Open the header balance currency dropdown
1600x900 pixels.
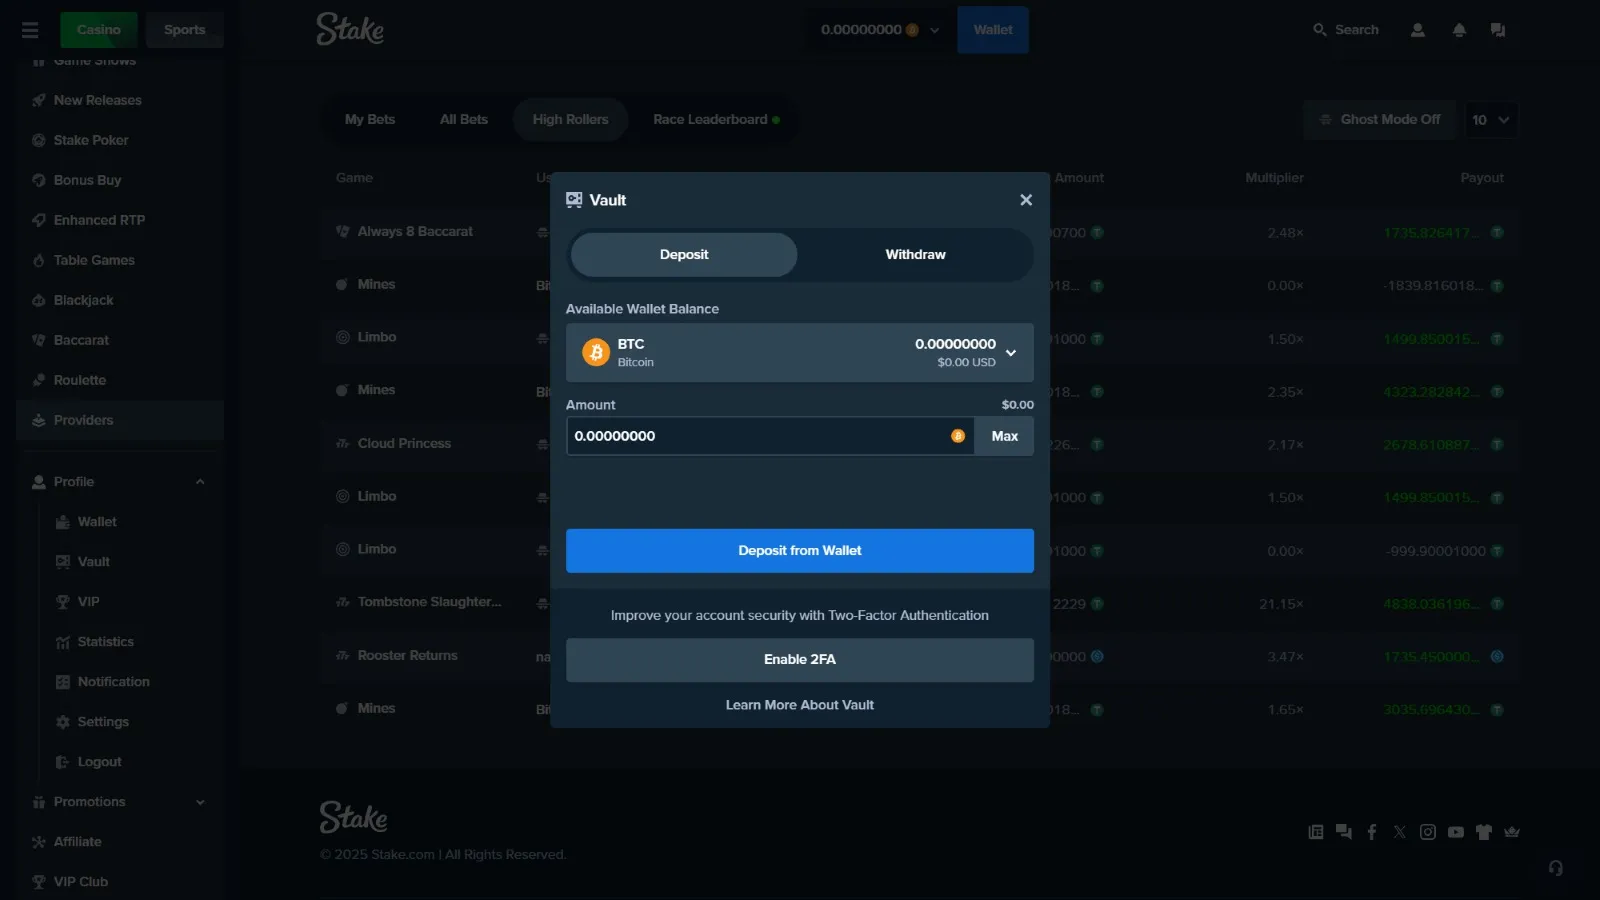934,30
